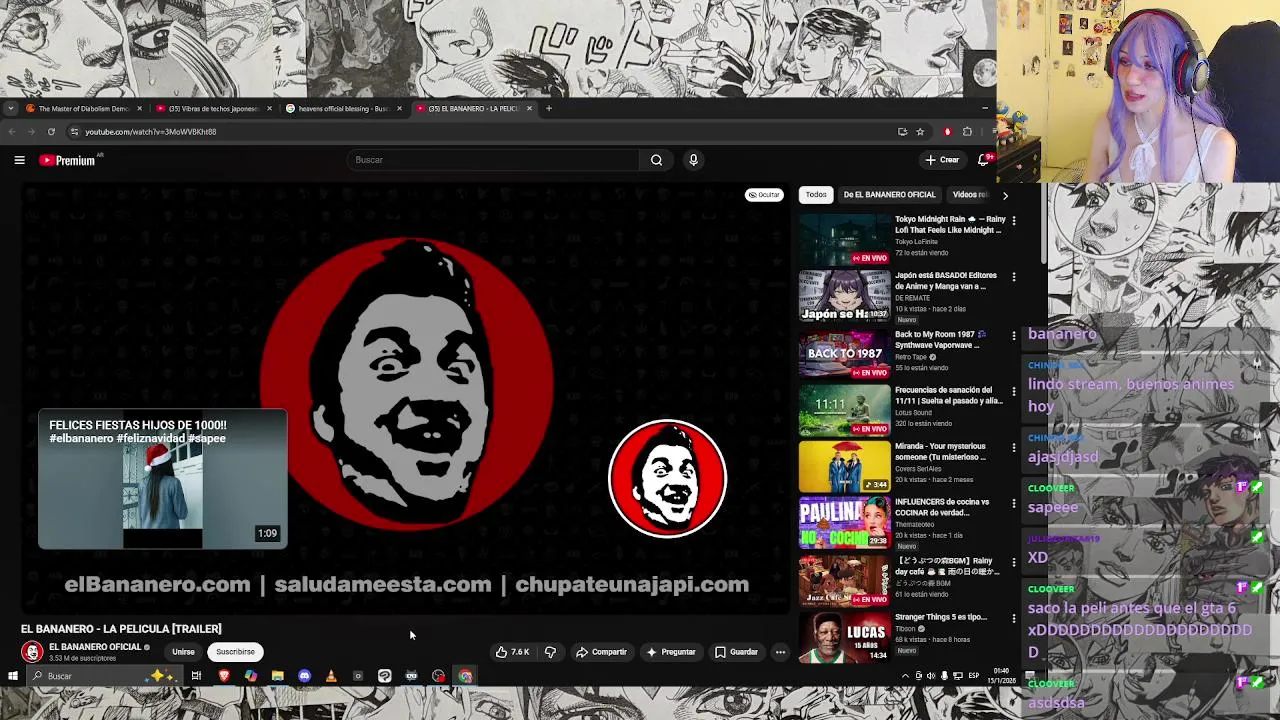Go back with the browser back arrow
This screenshot has width=1280, height=720.
[12, 132]
